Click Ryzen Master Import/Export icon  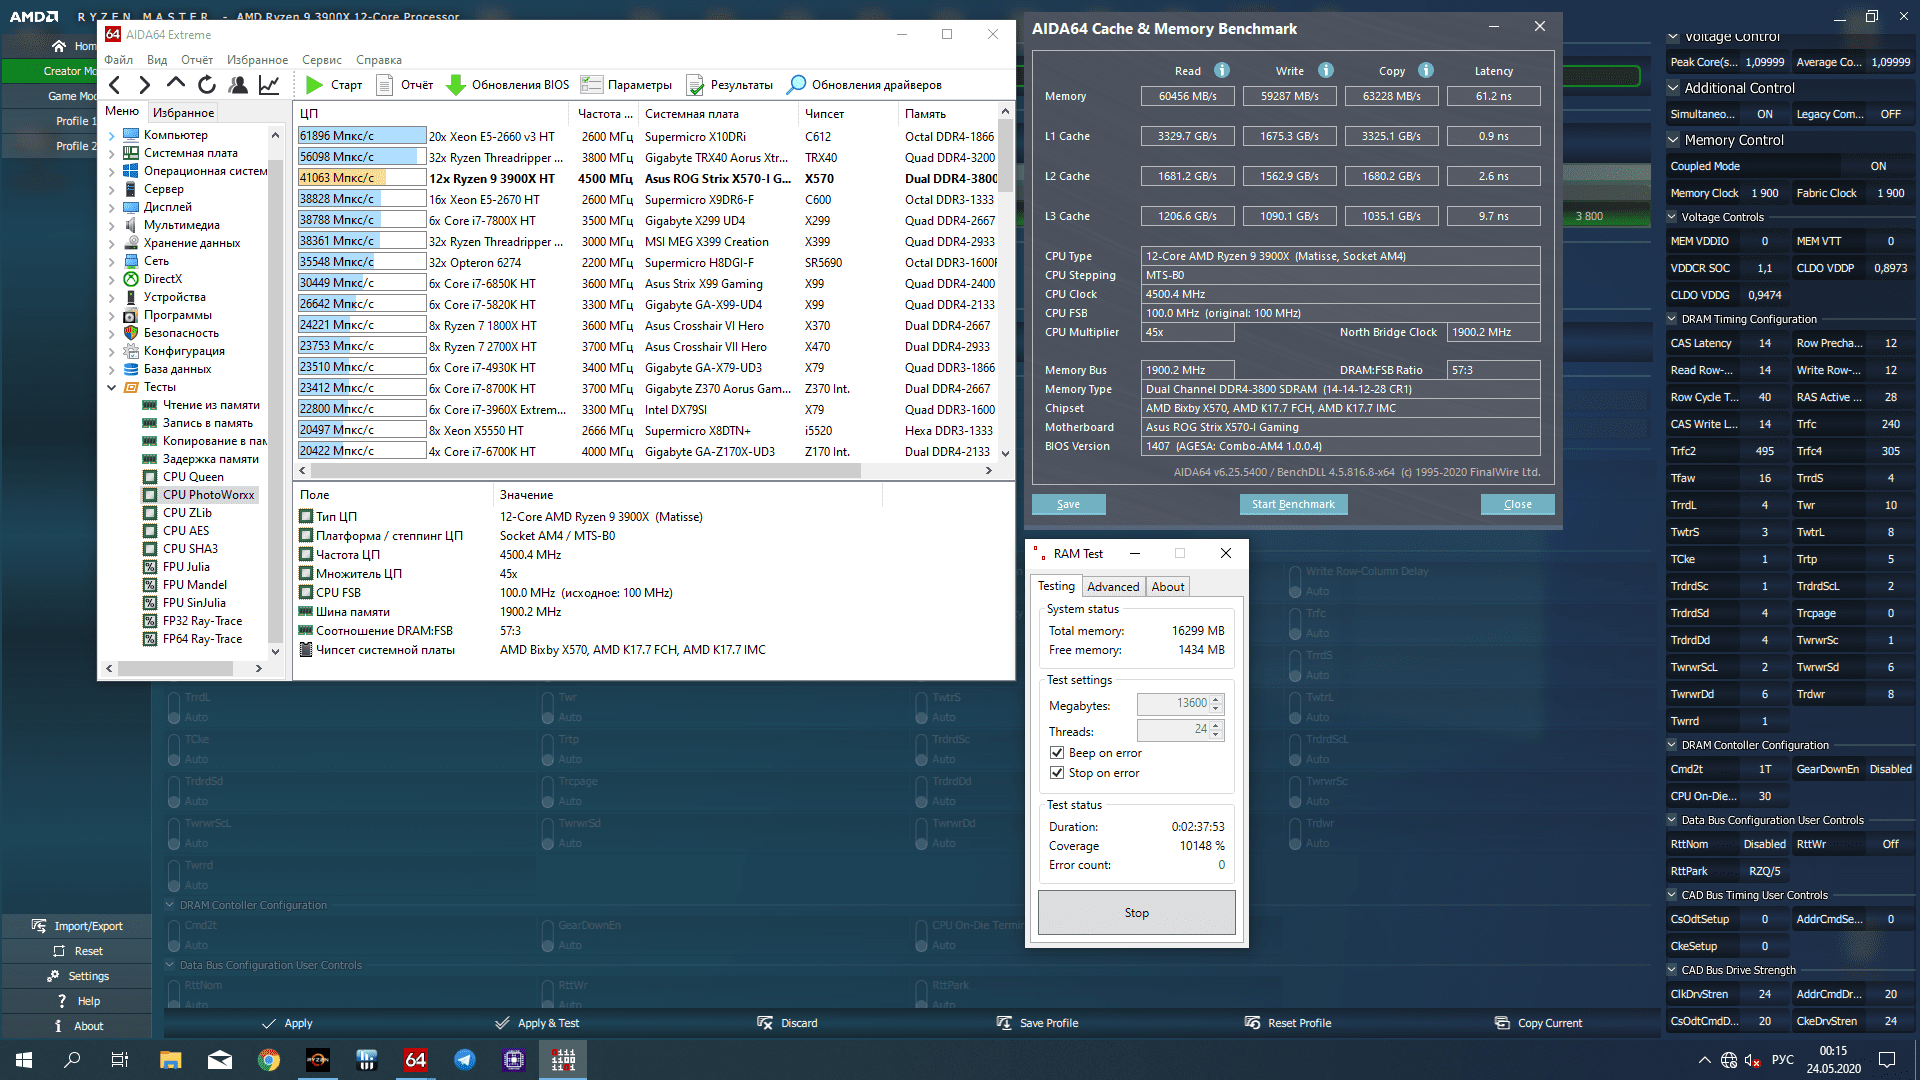click(39, 926)
